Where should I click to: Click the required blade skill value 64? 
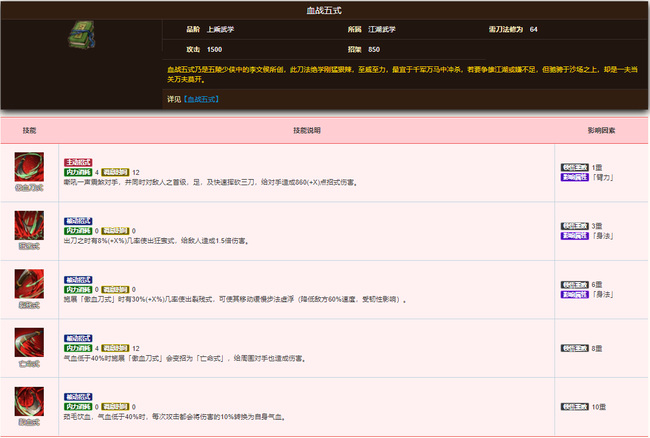534,29
